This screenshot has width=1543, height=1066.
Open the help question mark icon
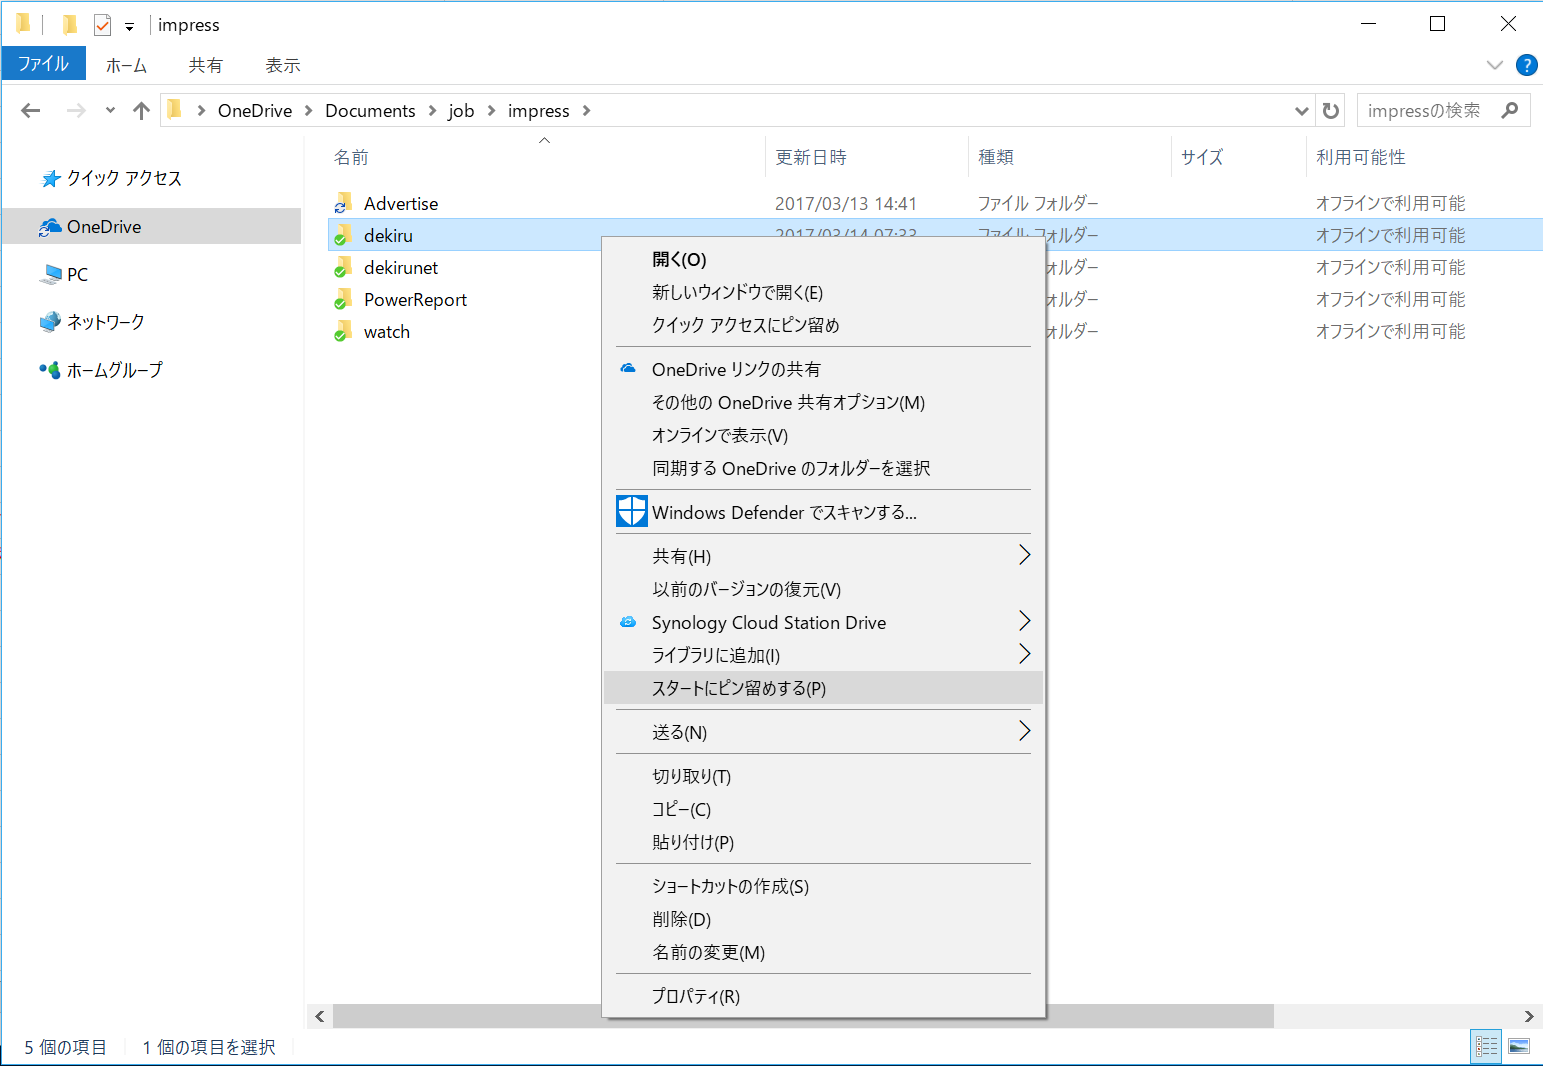(x=1526, y=65)
